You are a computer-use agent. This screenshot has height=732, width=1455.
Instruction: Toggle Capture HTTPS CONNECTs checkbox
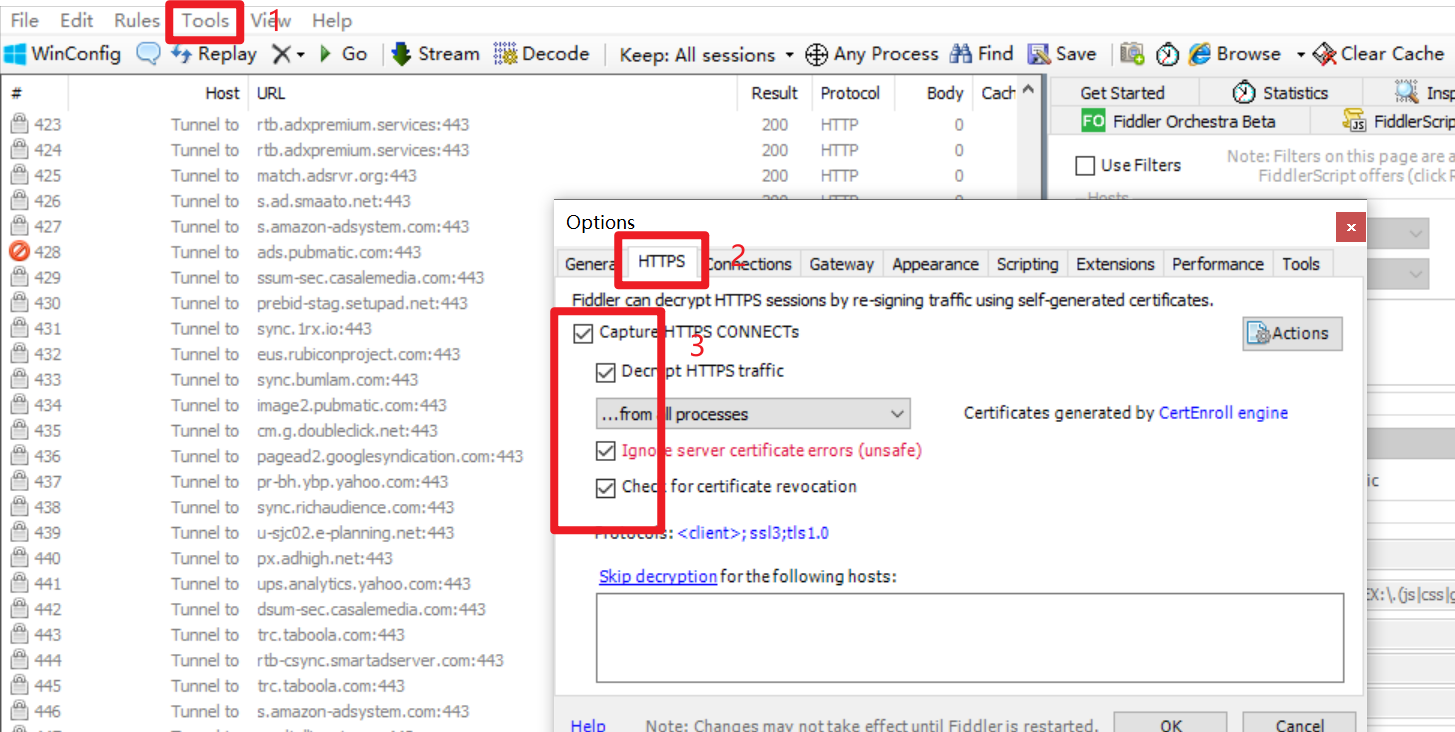point(583,333)
